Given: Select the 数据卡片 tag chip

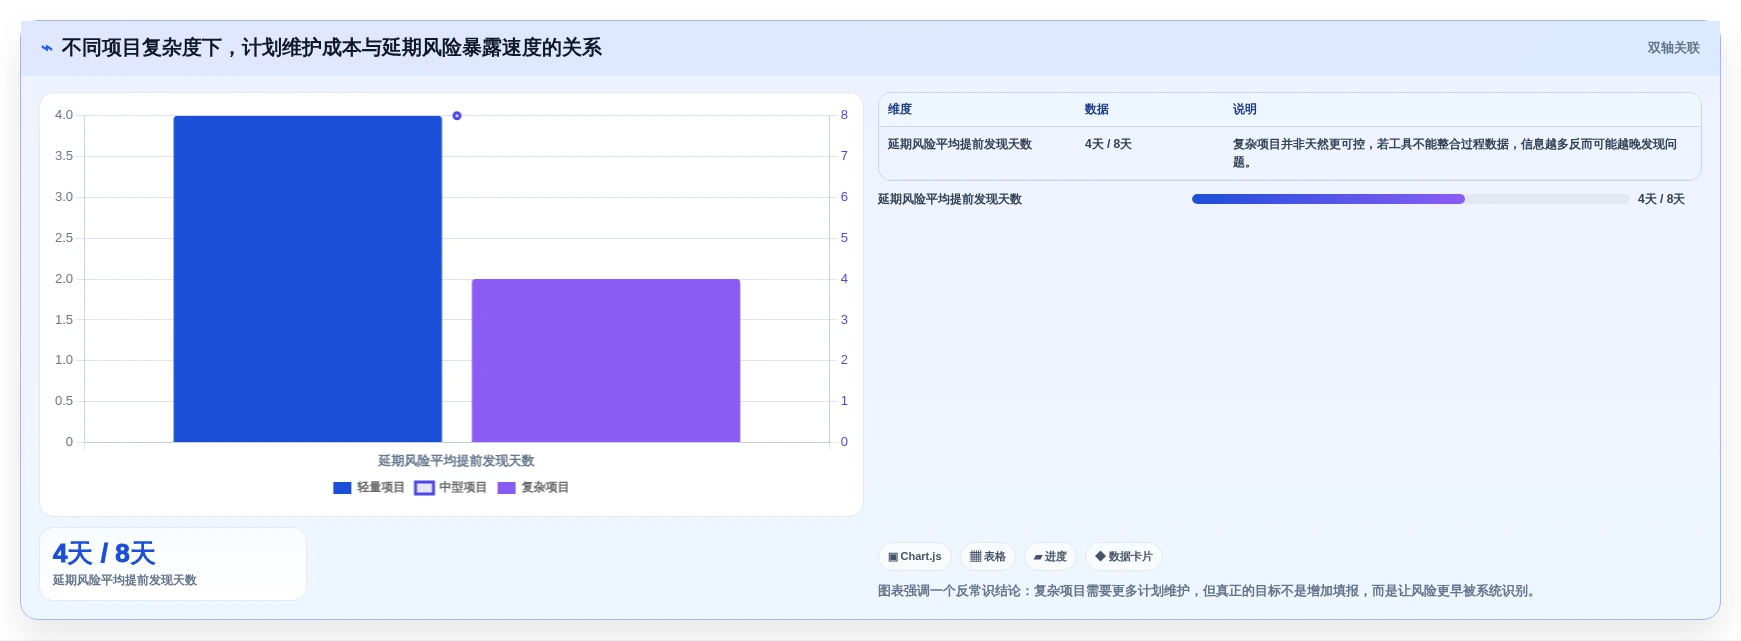Looking at the screenshot, I should 1124,557.
